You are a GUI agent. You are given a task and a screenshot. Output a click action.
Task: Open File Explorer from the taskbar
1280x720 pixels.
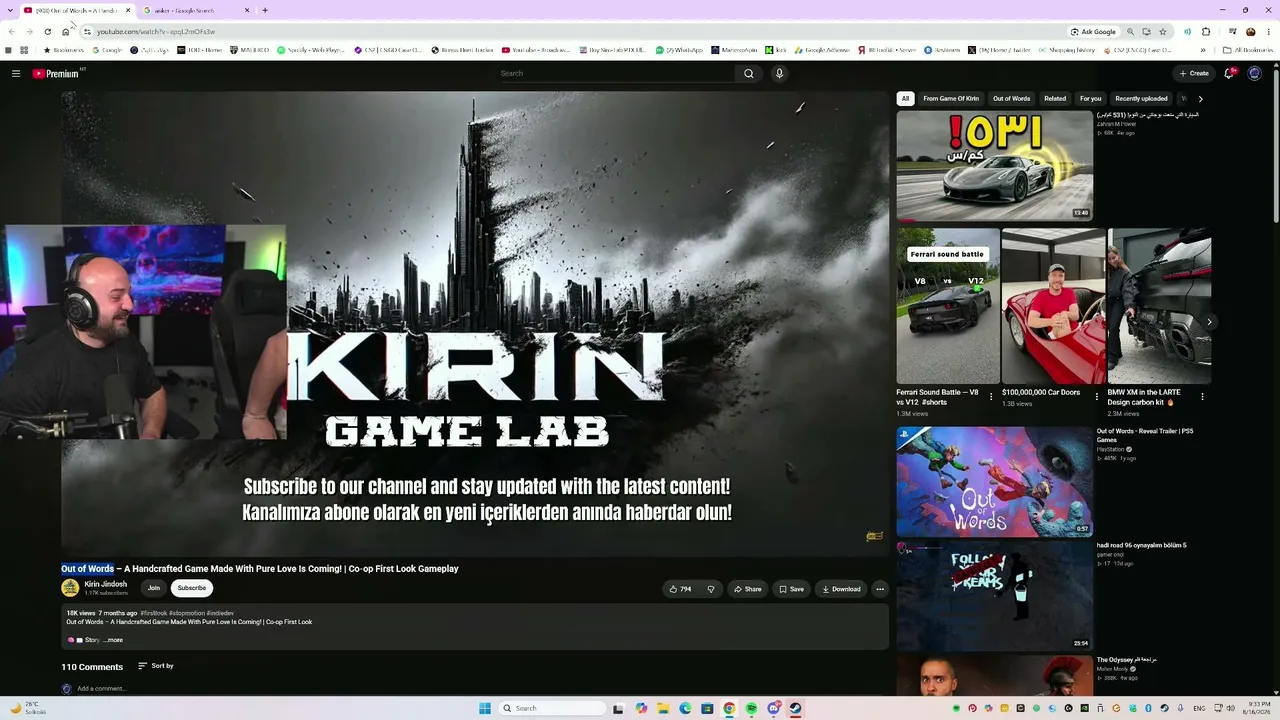coord(663,708)
